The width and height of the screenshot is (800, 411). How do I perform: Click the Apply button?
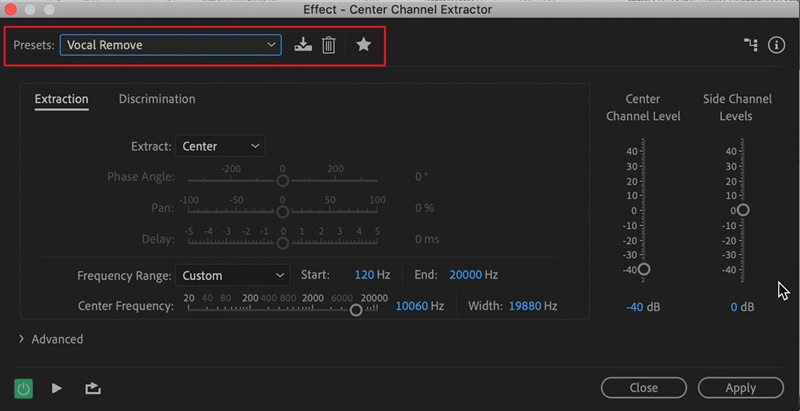click(x=740, y=388)
